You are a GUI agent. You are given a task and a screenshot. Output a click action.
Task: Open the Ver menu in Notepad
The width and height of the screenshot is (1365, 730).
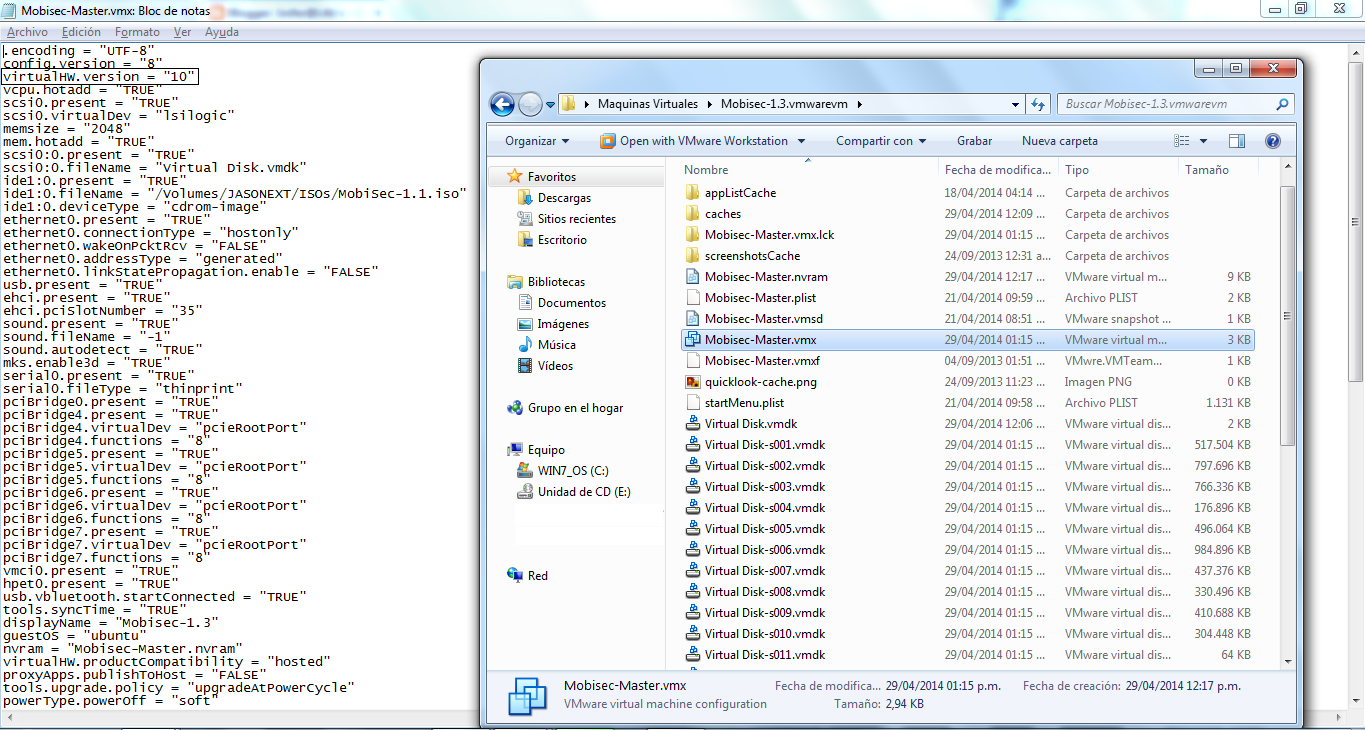coord(182,32)
